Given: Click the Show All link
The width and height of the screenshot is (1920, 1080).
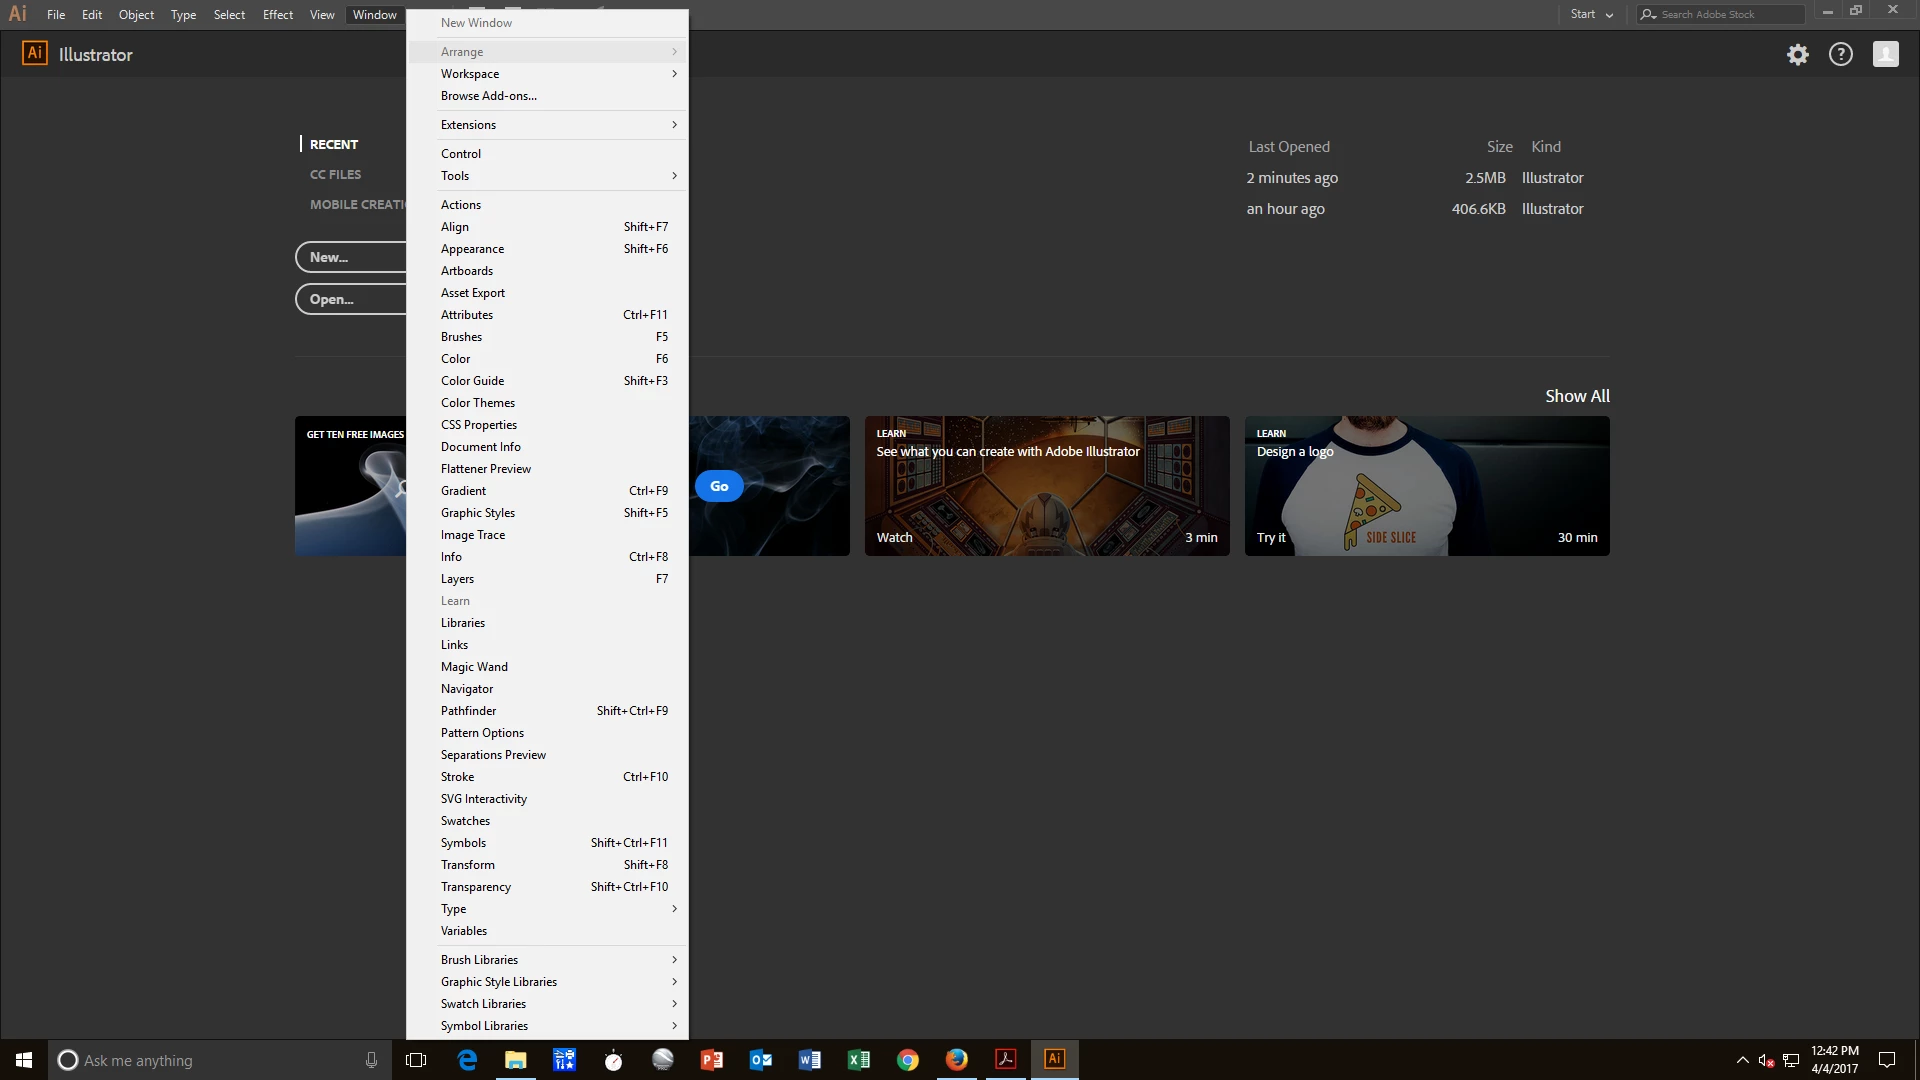Looking at the screenshot, I should pyautogui.click(x=1576, y=396).
